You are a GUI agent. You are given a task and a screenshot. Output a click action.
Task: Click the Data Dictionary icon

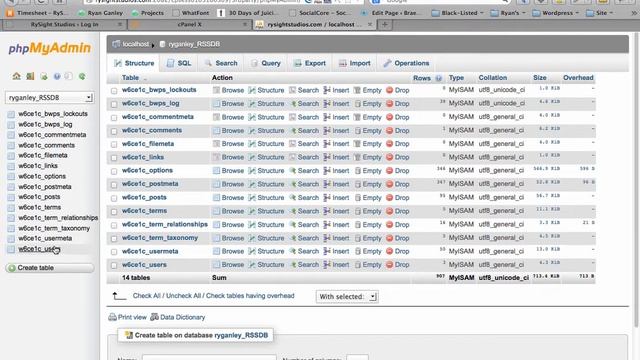coord(154,317)
